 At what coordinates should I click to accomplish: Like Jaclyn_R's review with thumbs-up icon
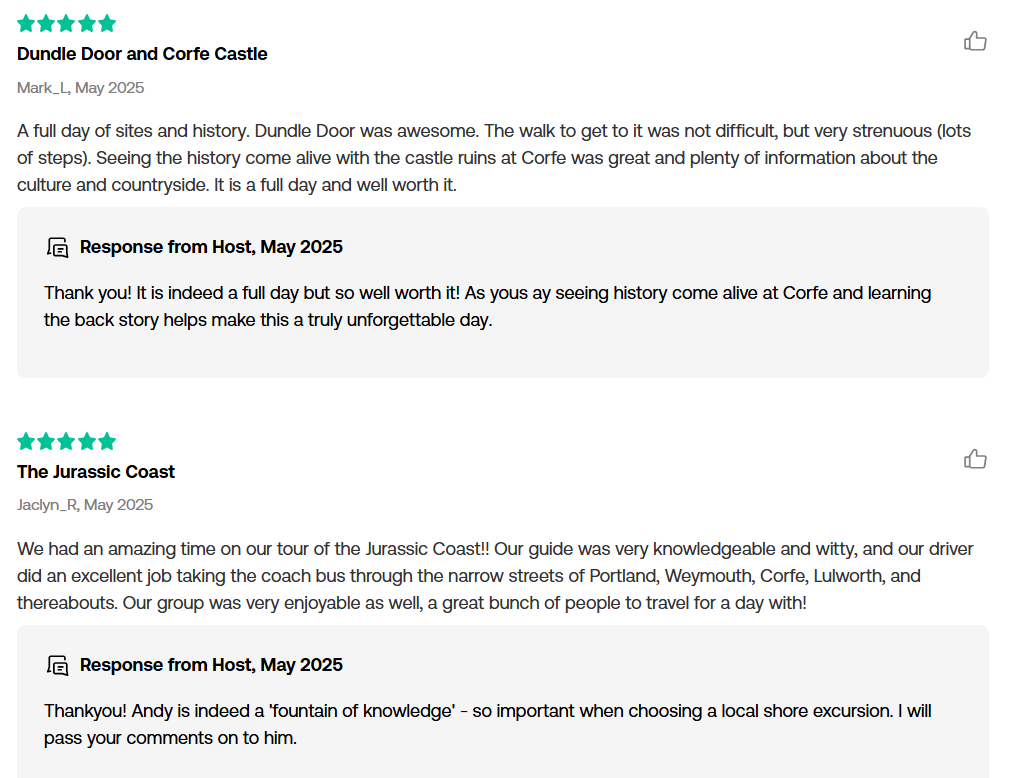pos(975,458)
